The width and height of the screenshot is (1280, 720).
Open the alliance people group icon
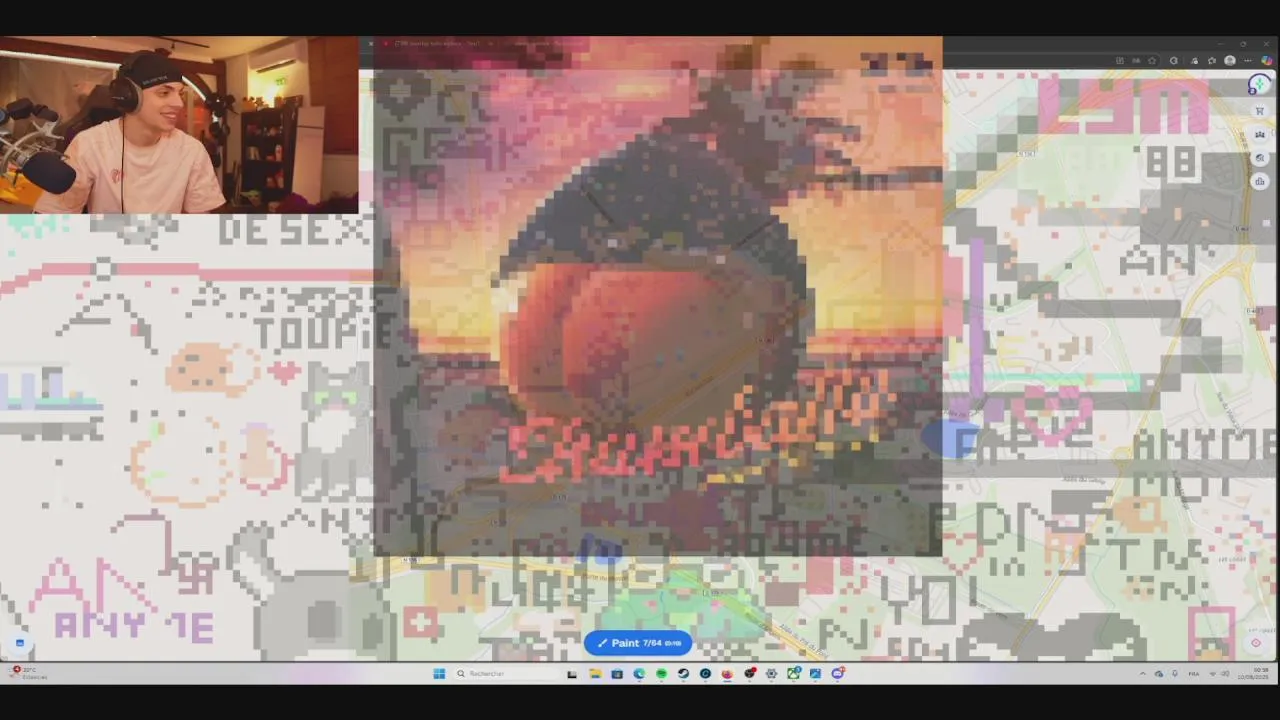point(1260,134)
